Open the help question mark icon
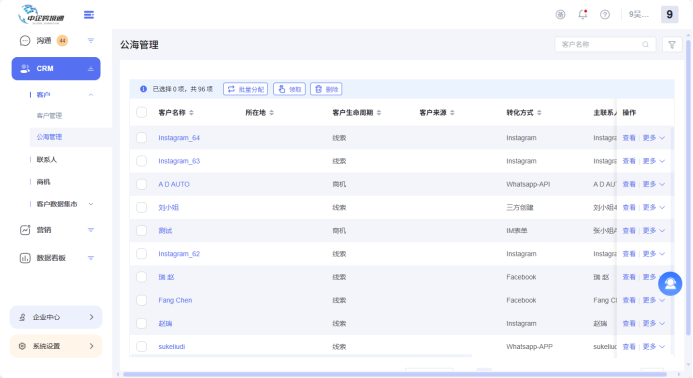 [x=605, y=15]
